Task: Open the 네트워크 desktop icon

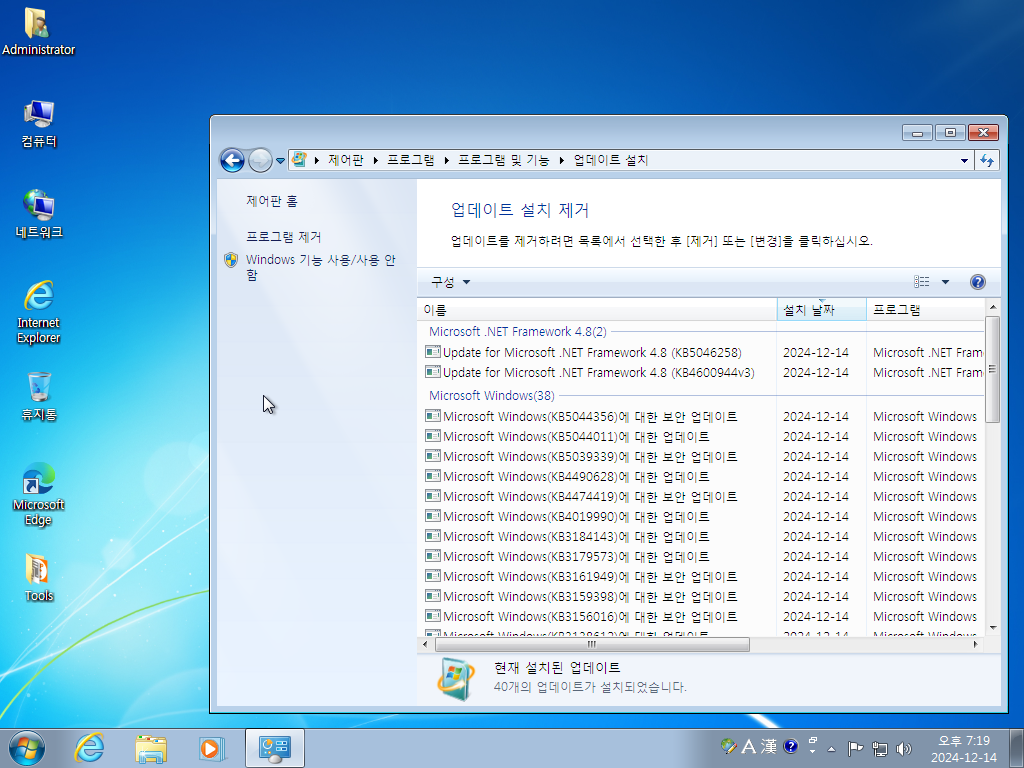Action: coord(38,214)
